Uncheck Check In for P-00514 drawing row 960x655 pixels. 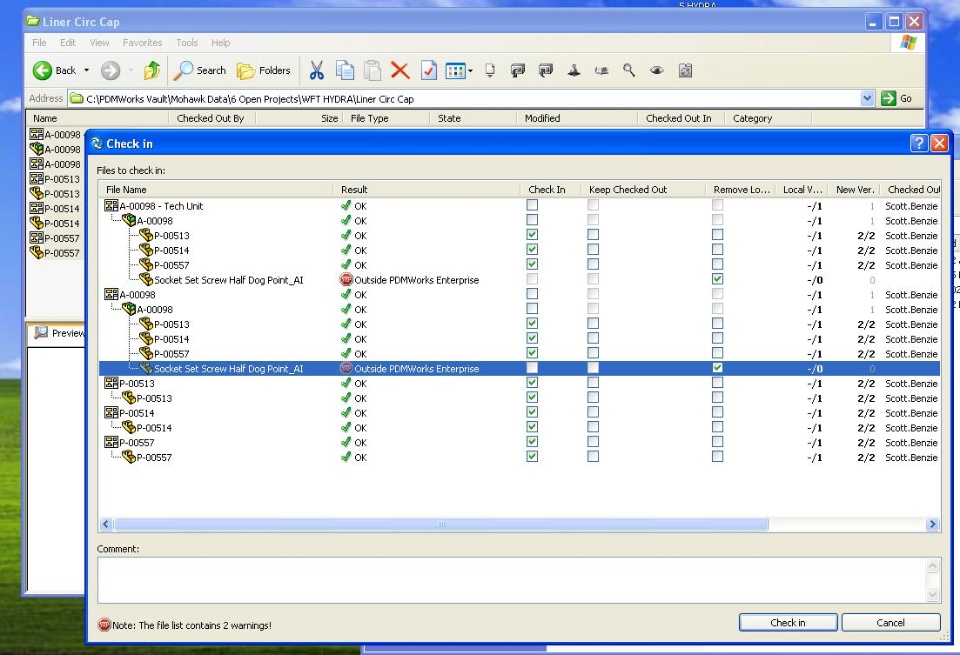tap(532, 412)
